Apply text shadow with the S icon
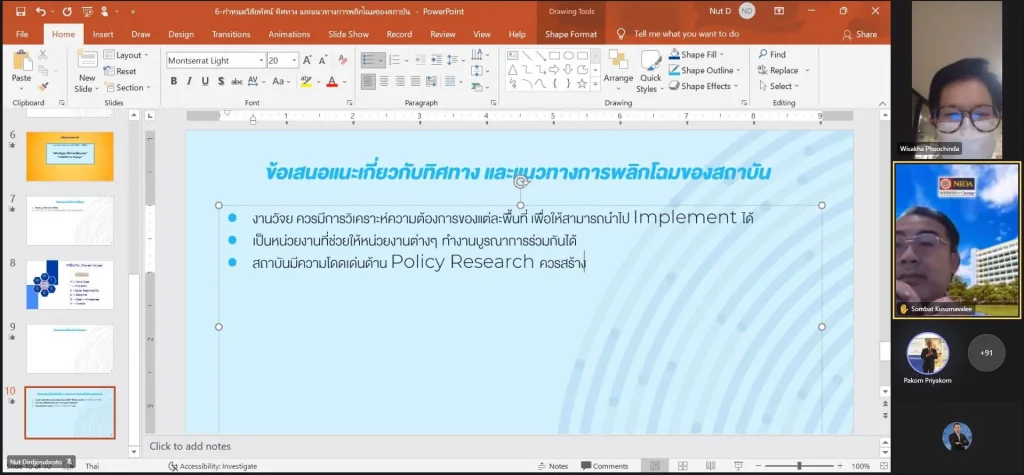The height and width of the screenshot is (475, 1024). [x=221, y=81]
